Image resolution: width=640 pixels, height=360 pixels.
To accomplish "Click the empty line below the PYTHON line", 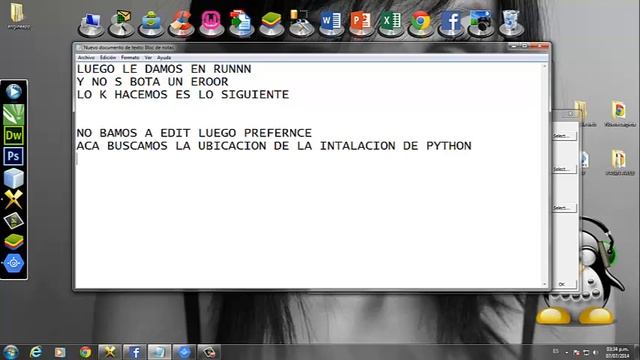I will (x=308, y=159).
